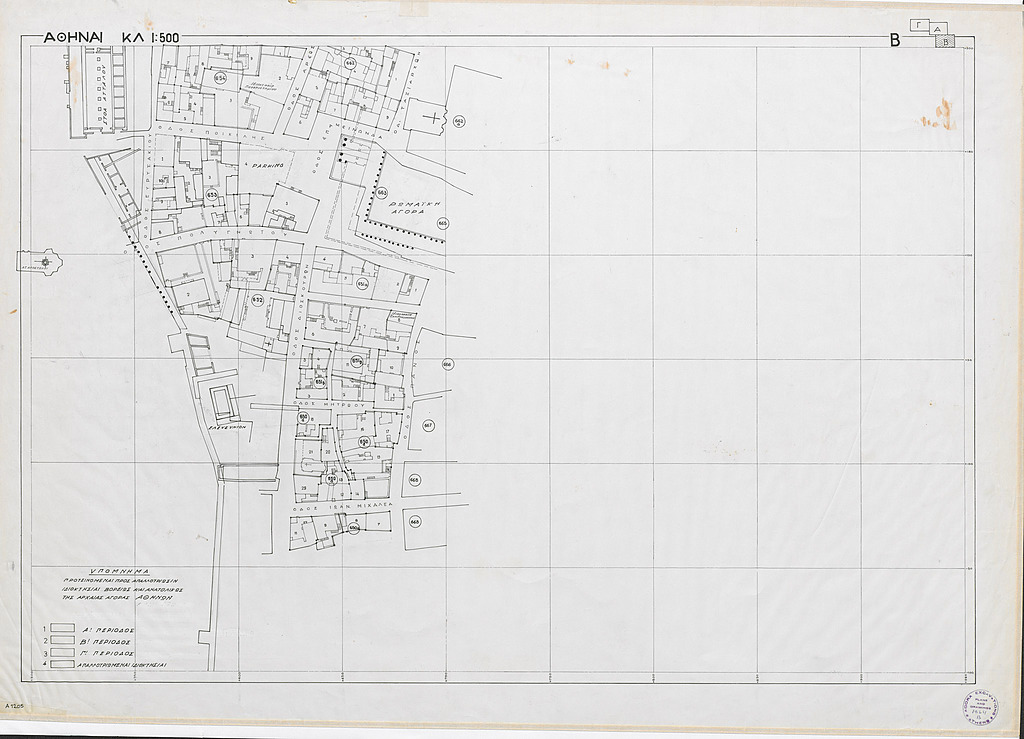Click legend box number 3 for Γ' Περίοδος

point(63,652)
